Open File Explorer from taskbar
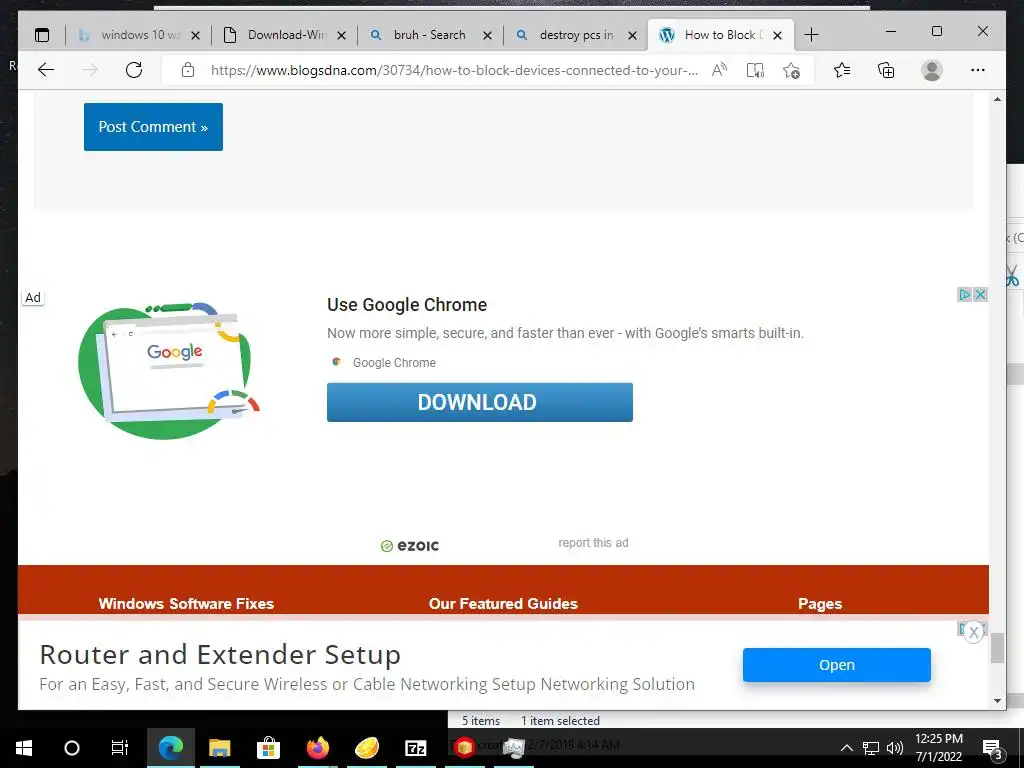The height and width of the screenshot is (768, 1024). point(220,748)
